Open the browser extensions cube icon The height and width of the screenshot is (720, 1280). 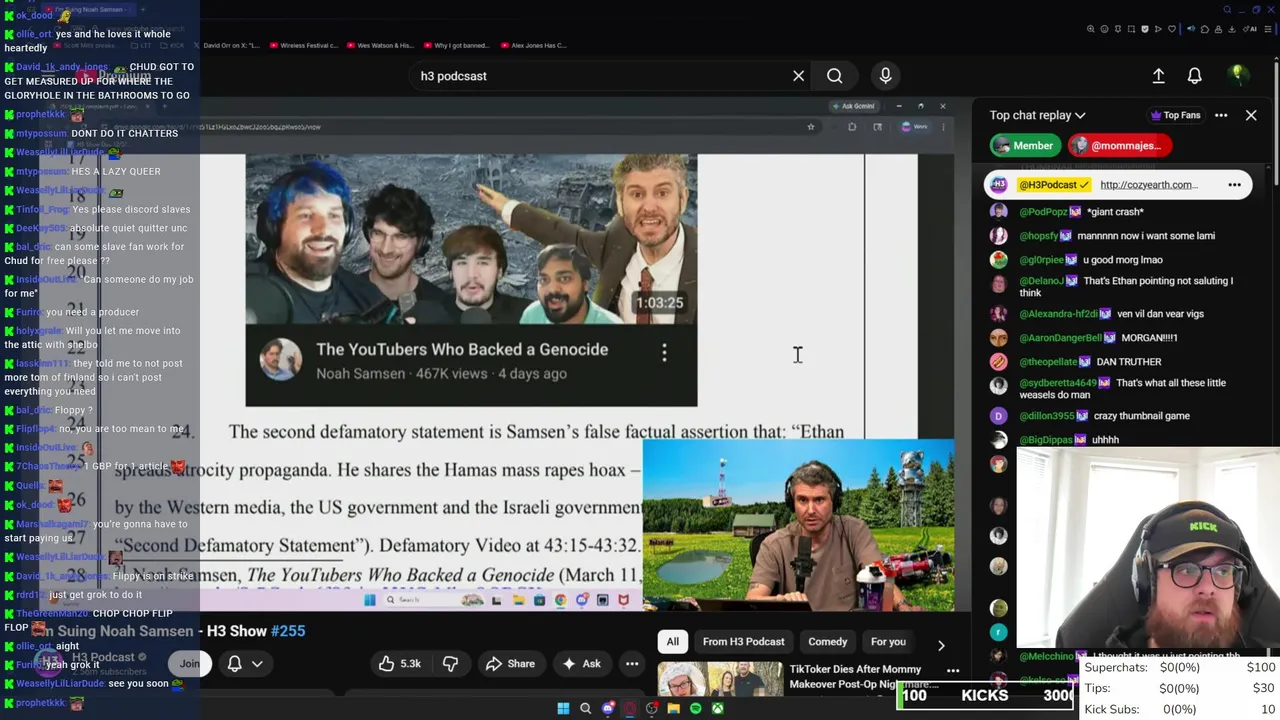(x=1205, y=29)
